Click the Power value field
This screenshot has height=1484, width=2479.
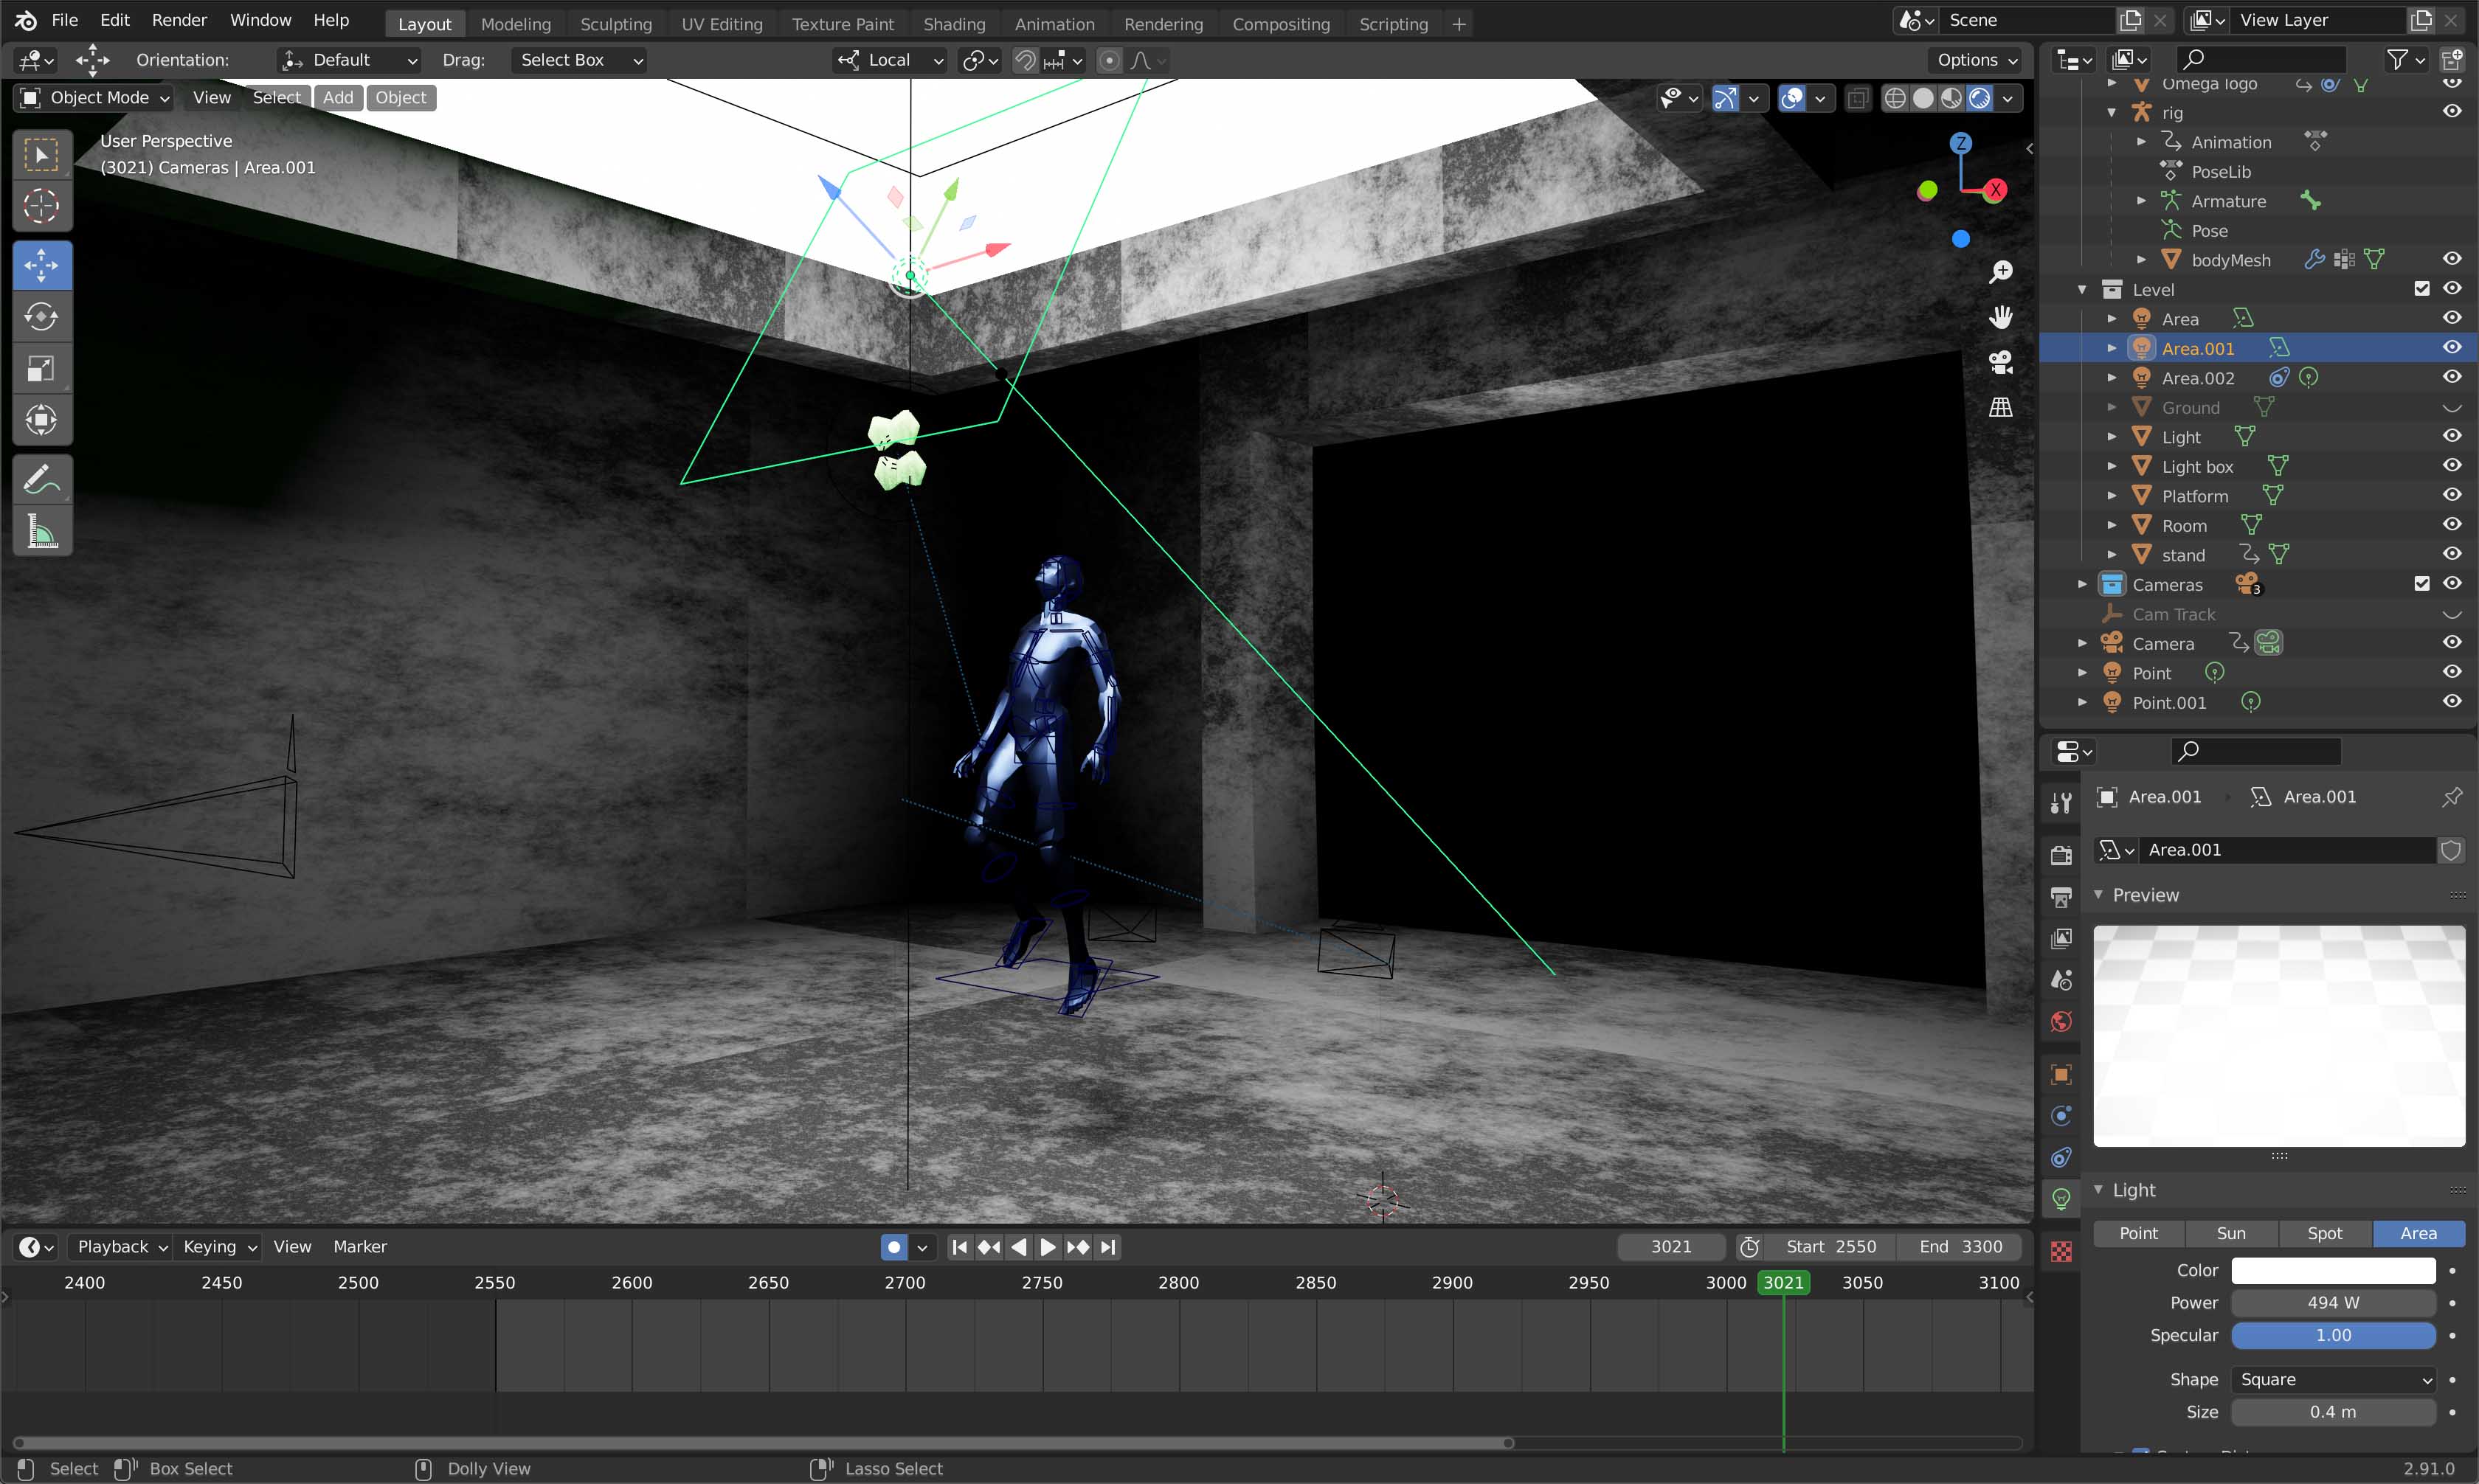coord(2333,1302)
